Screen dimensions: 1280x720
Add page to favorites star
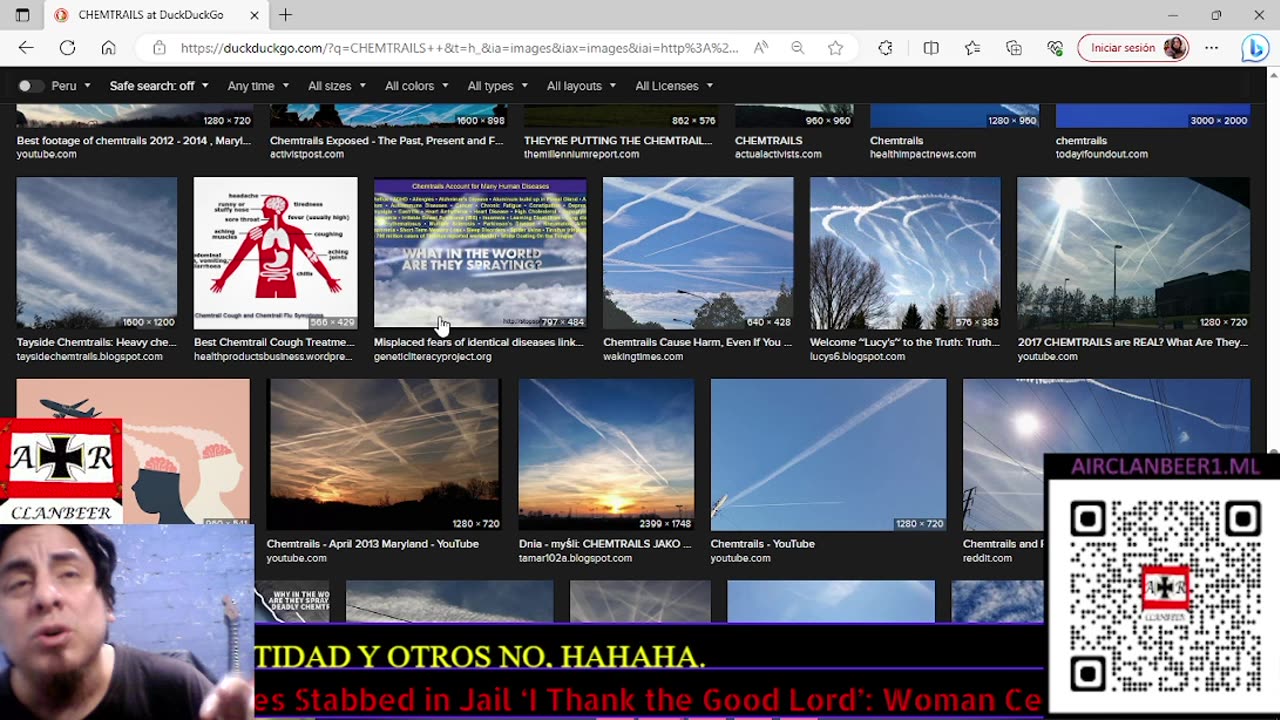click(835, 48)
